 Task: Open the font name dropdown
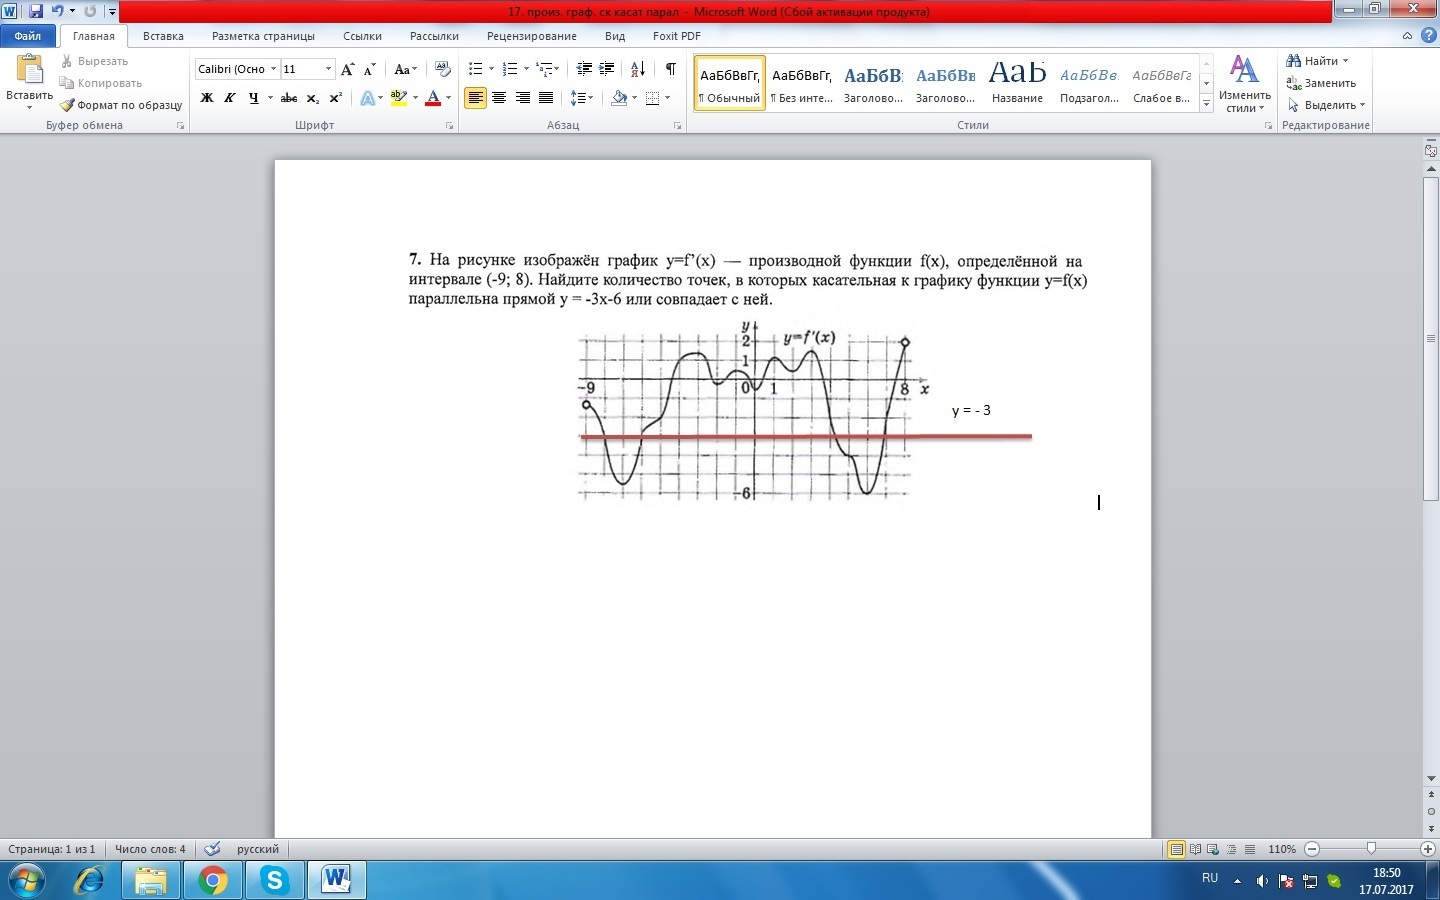click(274, 69)
